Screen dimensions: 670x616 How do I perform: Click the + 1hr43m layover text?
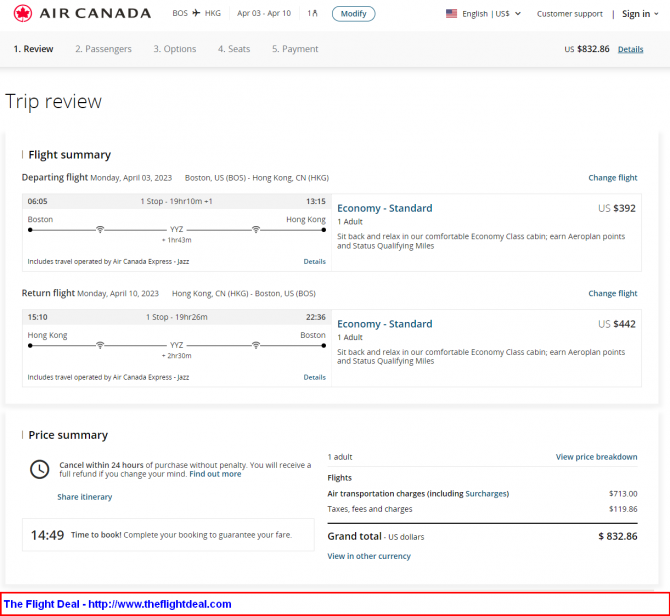(176, 240)
